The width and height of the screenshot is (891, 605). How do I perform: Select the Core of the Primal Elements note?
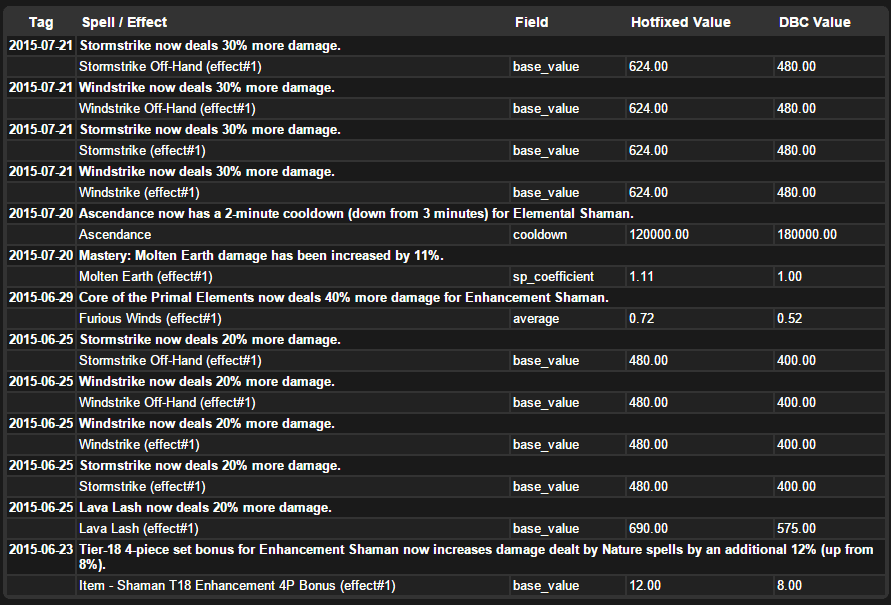[344, 298]
